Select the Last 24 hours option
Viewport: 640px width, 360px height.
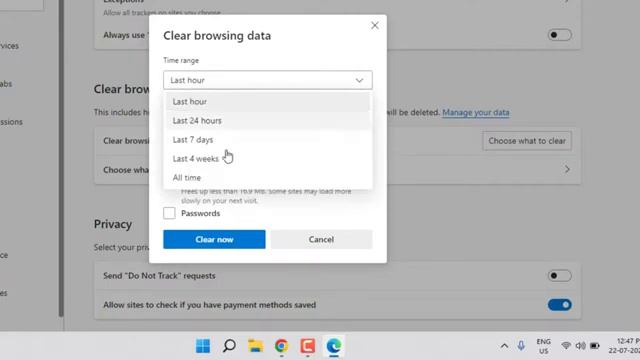click(268, 120)
